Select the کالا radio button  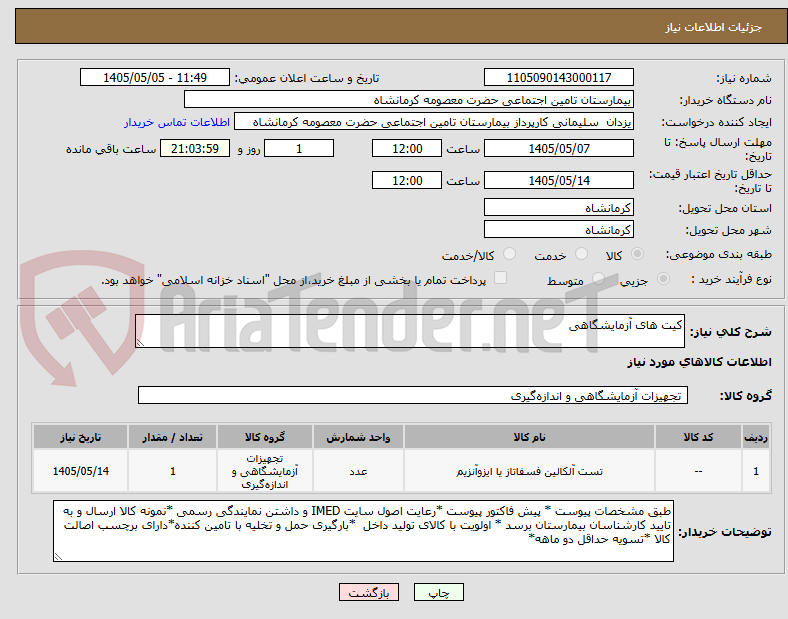click(637, 254)
